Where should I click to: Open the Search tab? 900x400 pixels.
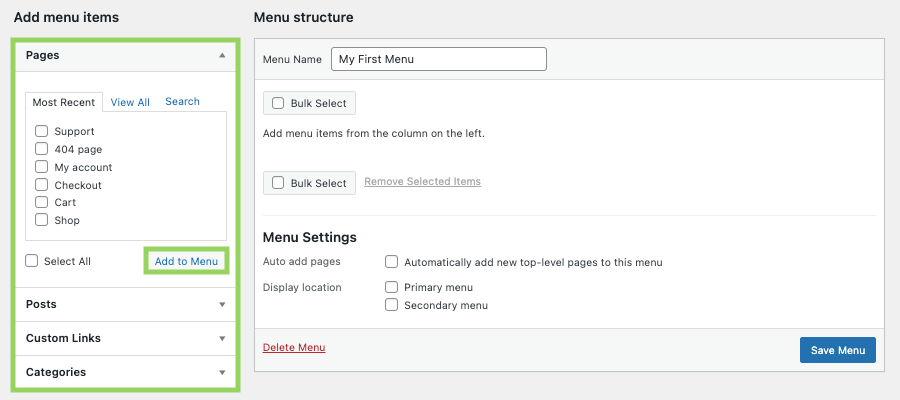pos(182,102)
